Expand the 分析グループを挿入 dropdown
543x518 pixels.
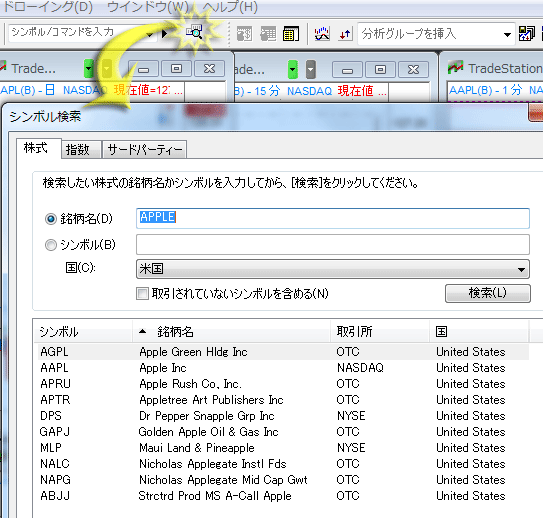[507, 34]
